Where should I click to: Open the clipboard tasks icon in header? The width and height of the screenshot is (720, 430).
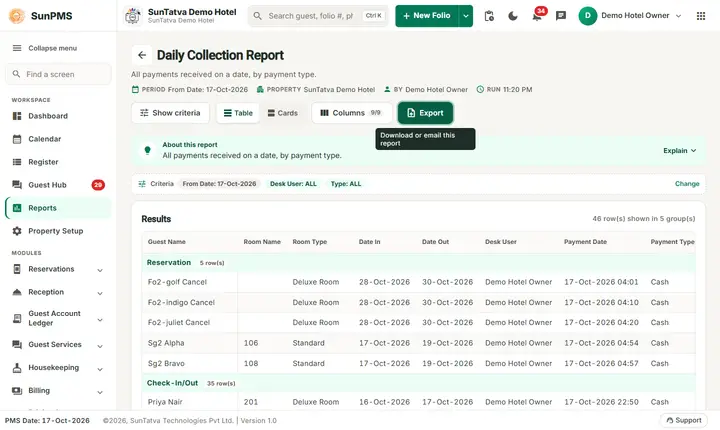489,16
